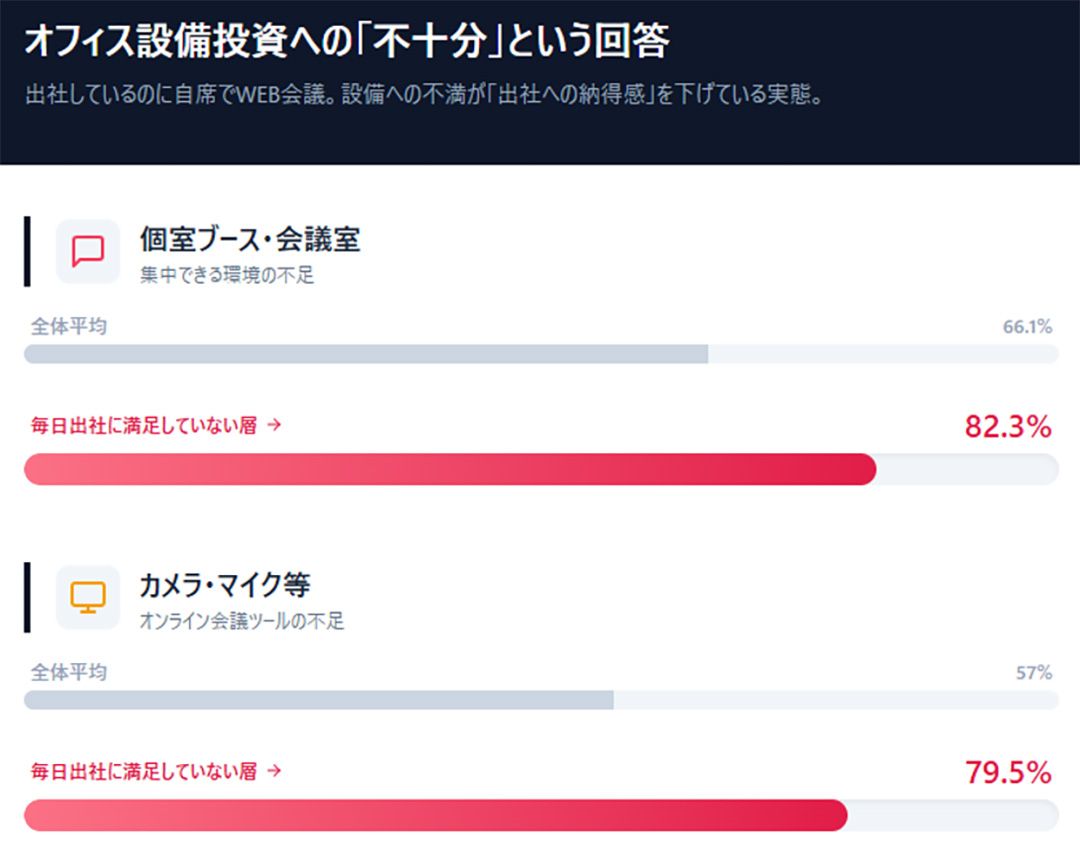This screenshot has height=865, width=1080.
Task: Click the arrow beside the 82.3% row label
Action: coord(275,425)
